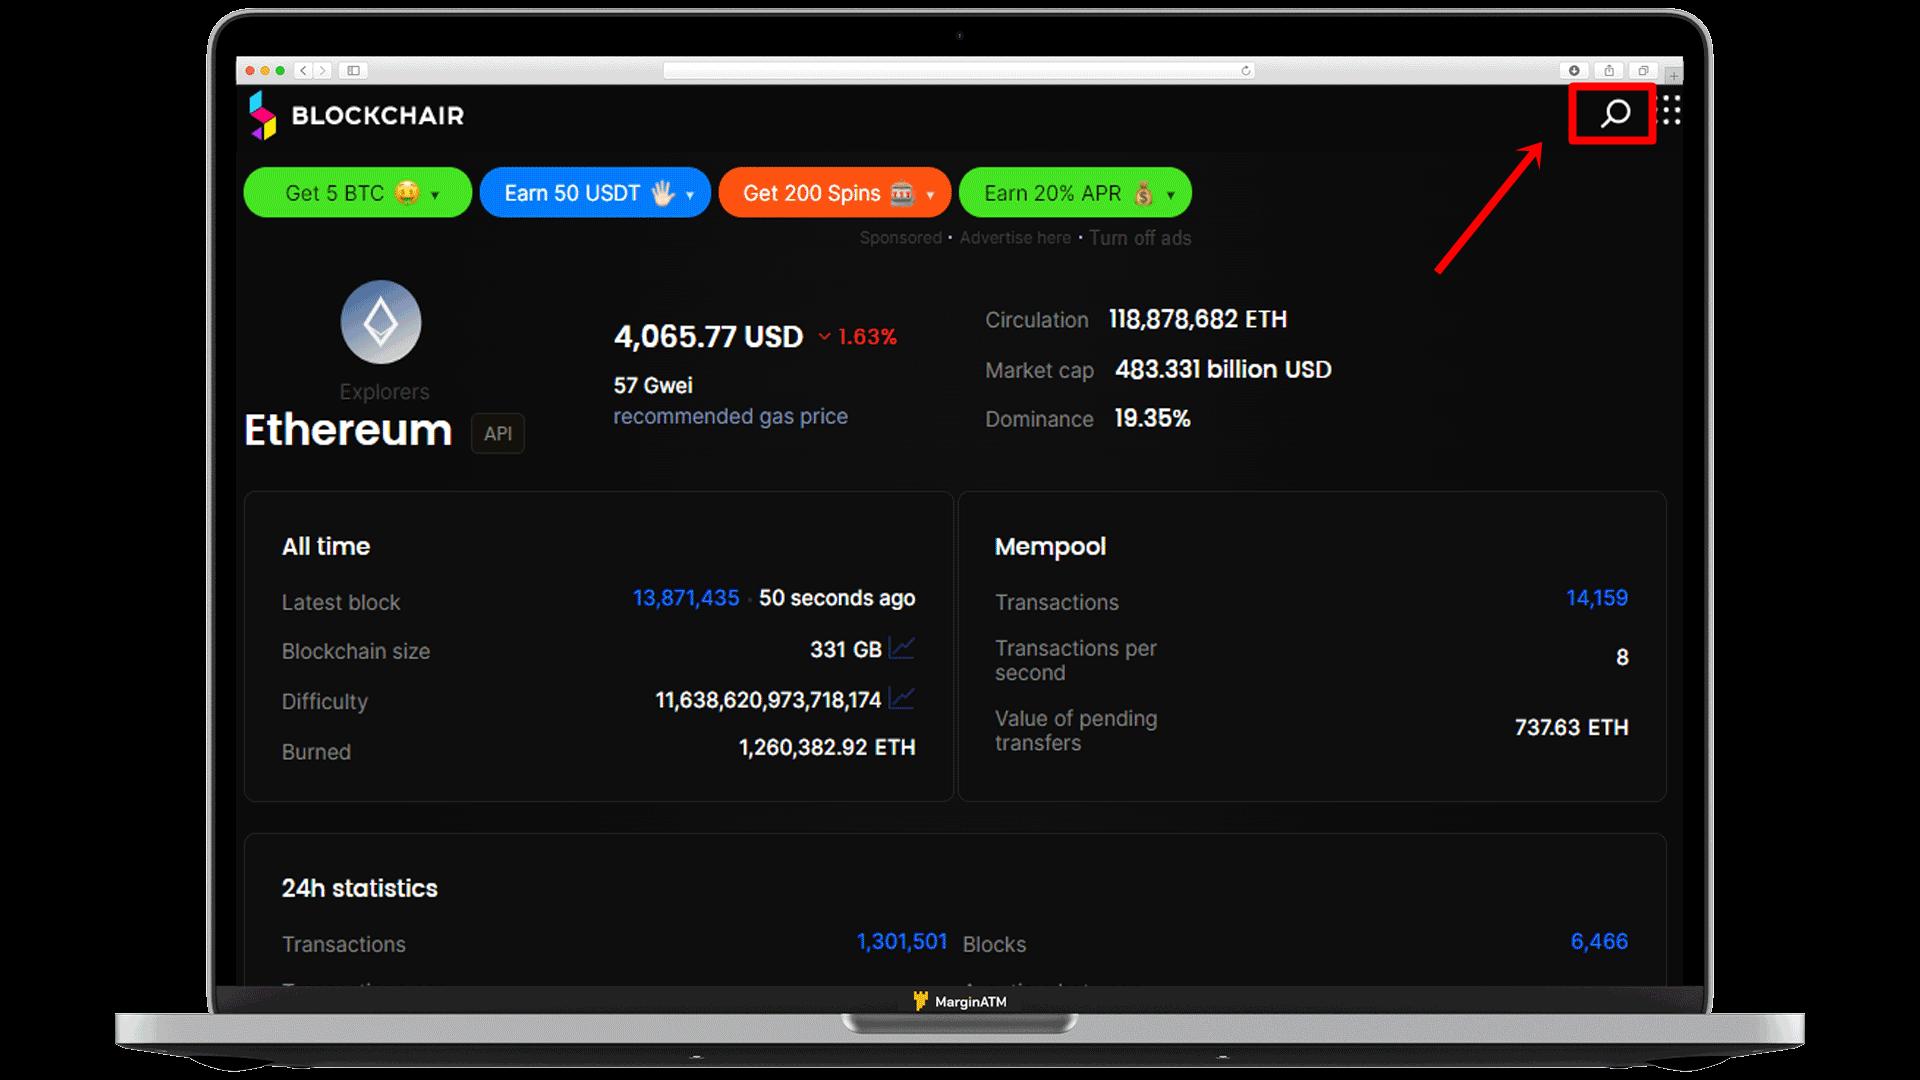Click the Sponsored label
Viewport: 1920px width, 1080px height.
click(x=901, y=238)
